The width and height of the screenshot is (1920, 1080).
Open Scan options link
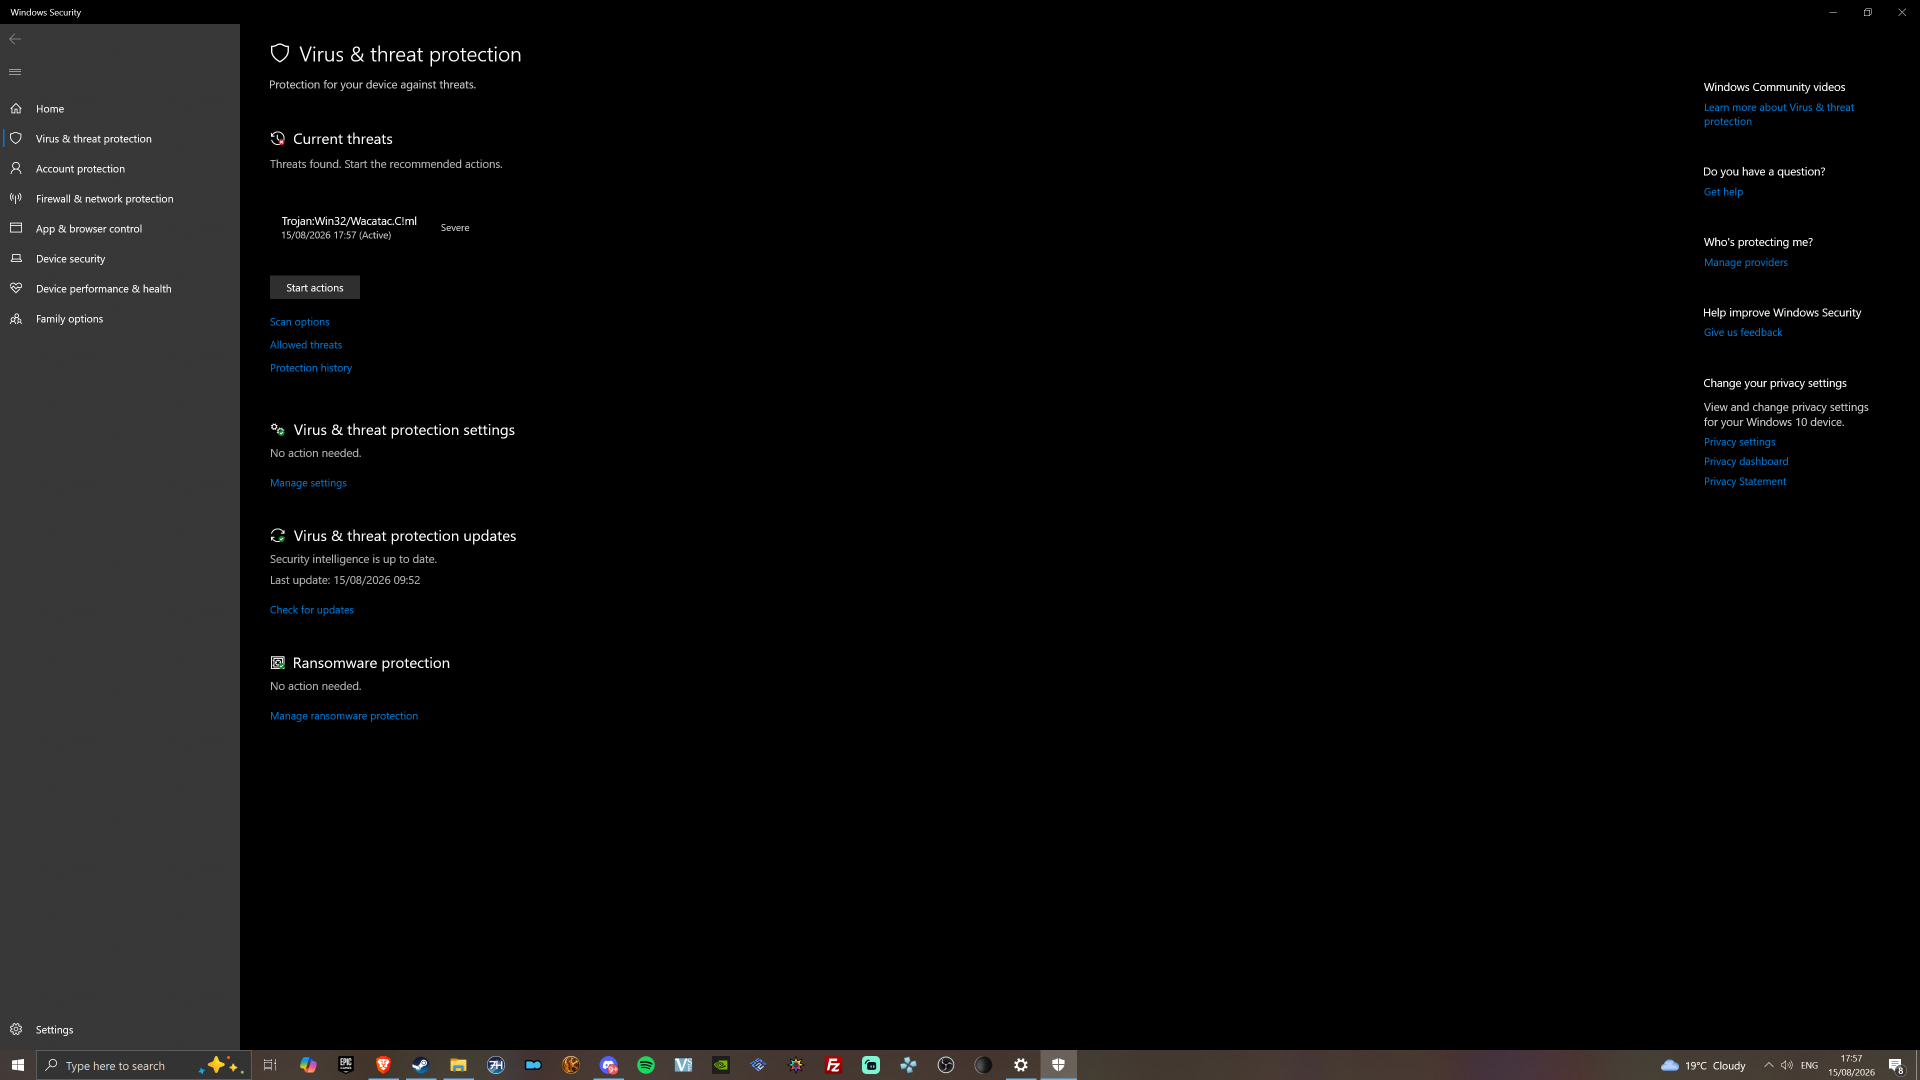[300, 321]
